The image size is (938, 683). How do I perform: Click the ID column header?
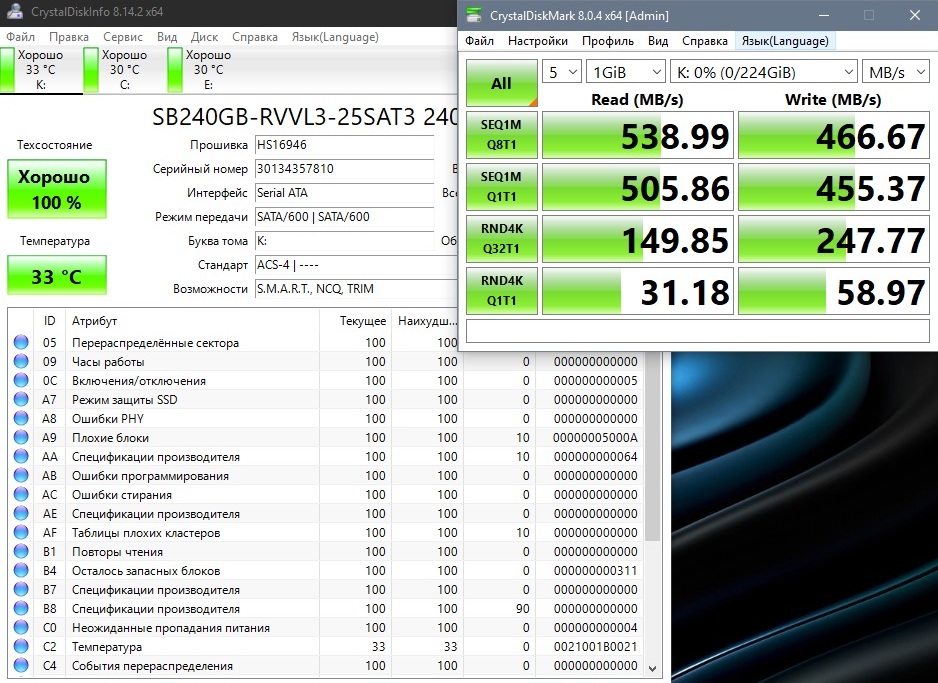pos(50,321)
